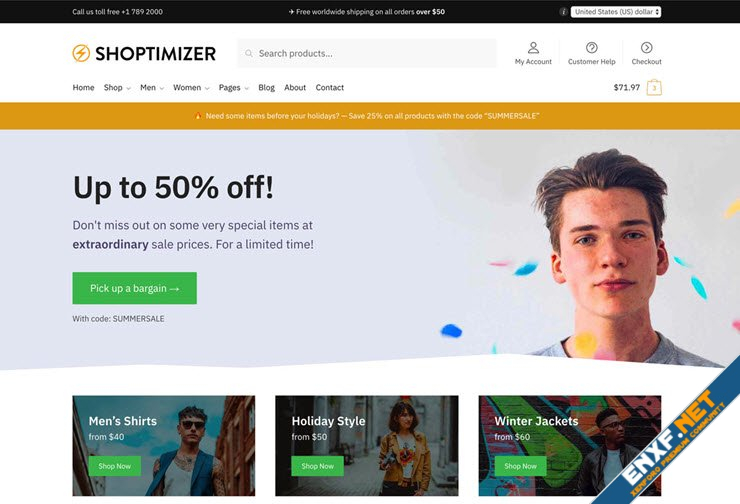Click Shop Now on Men's Shirts
This screenshot has height=504, width=740.
click(115, 466)
